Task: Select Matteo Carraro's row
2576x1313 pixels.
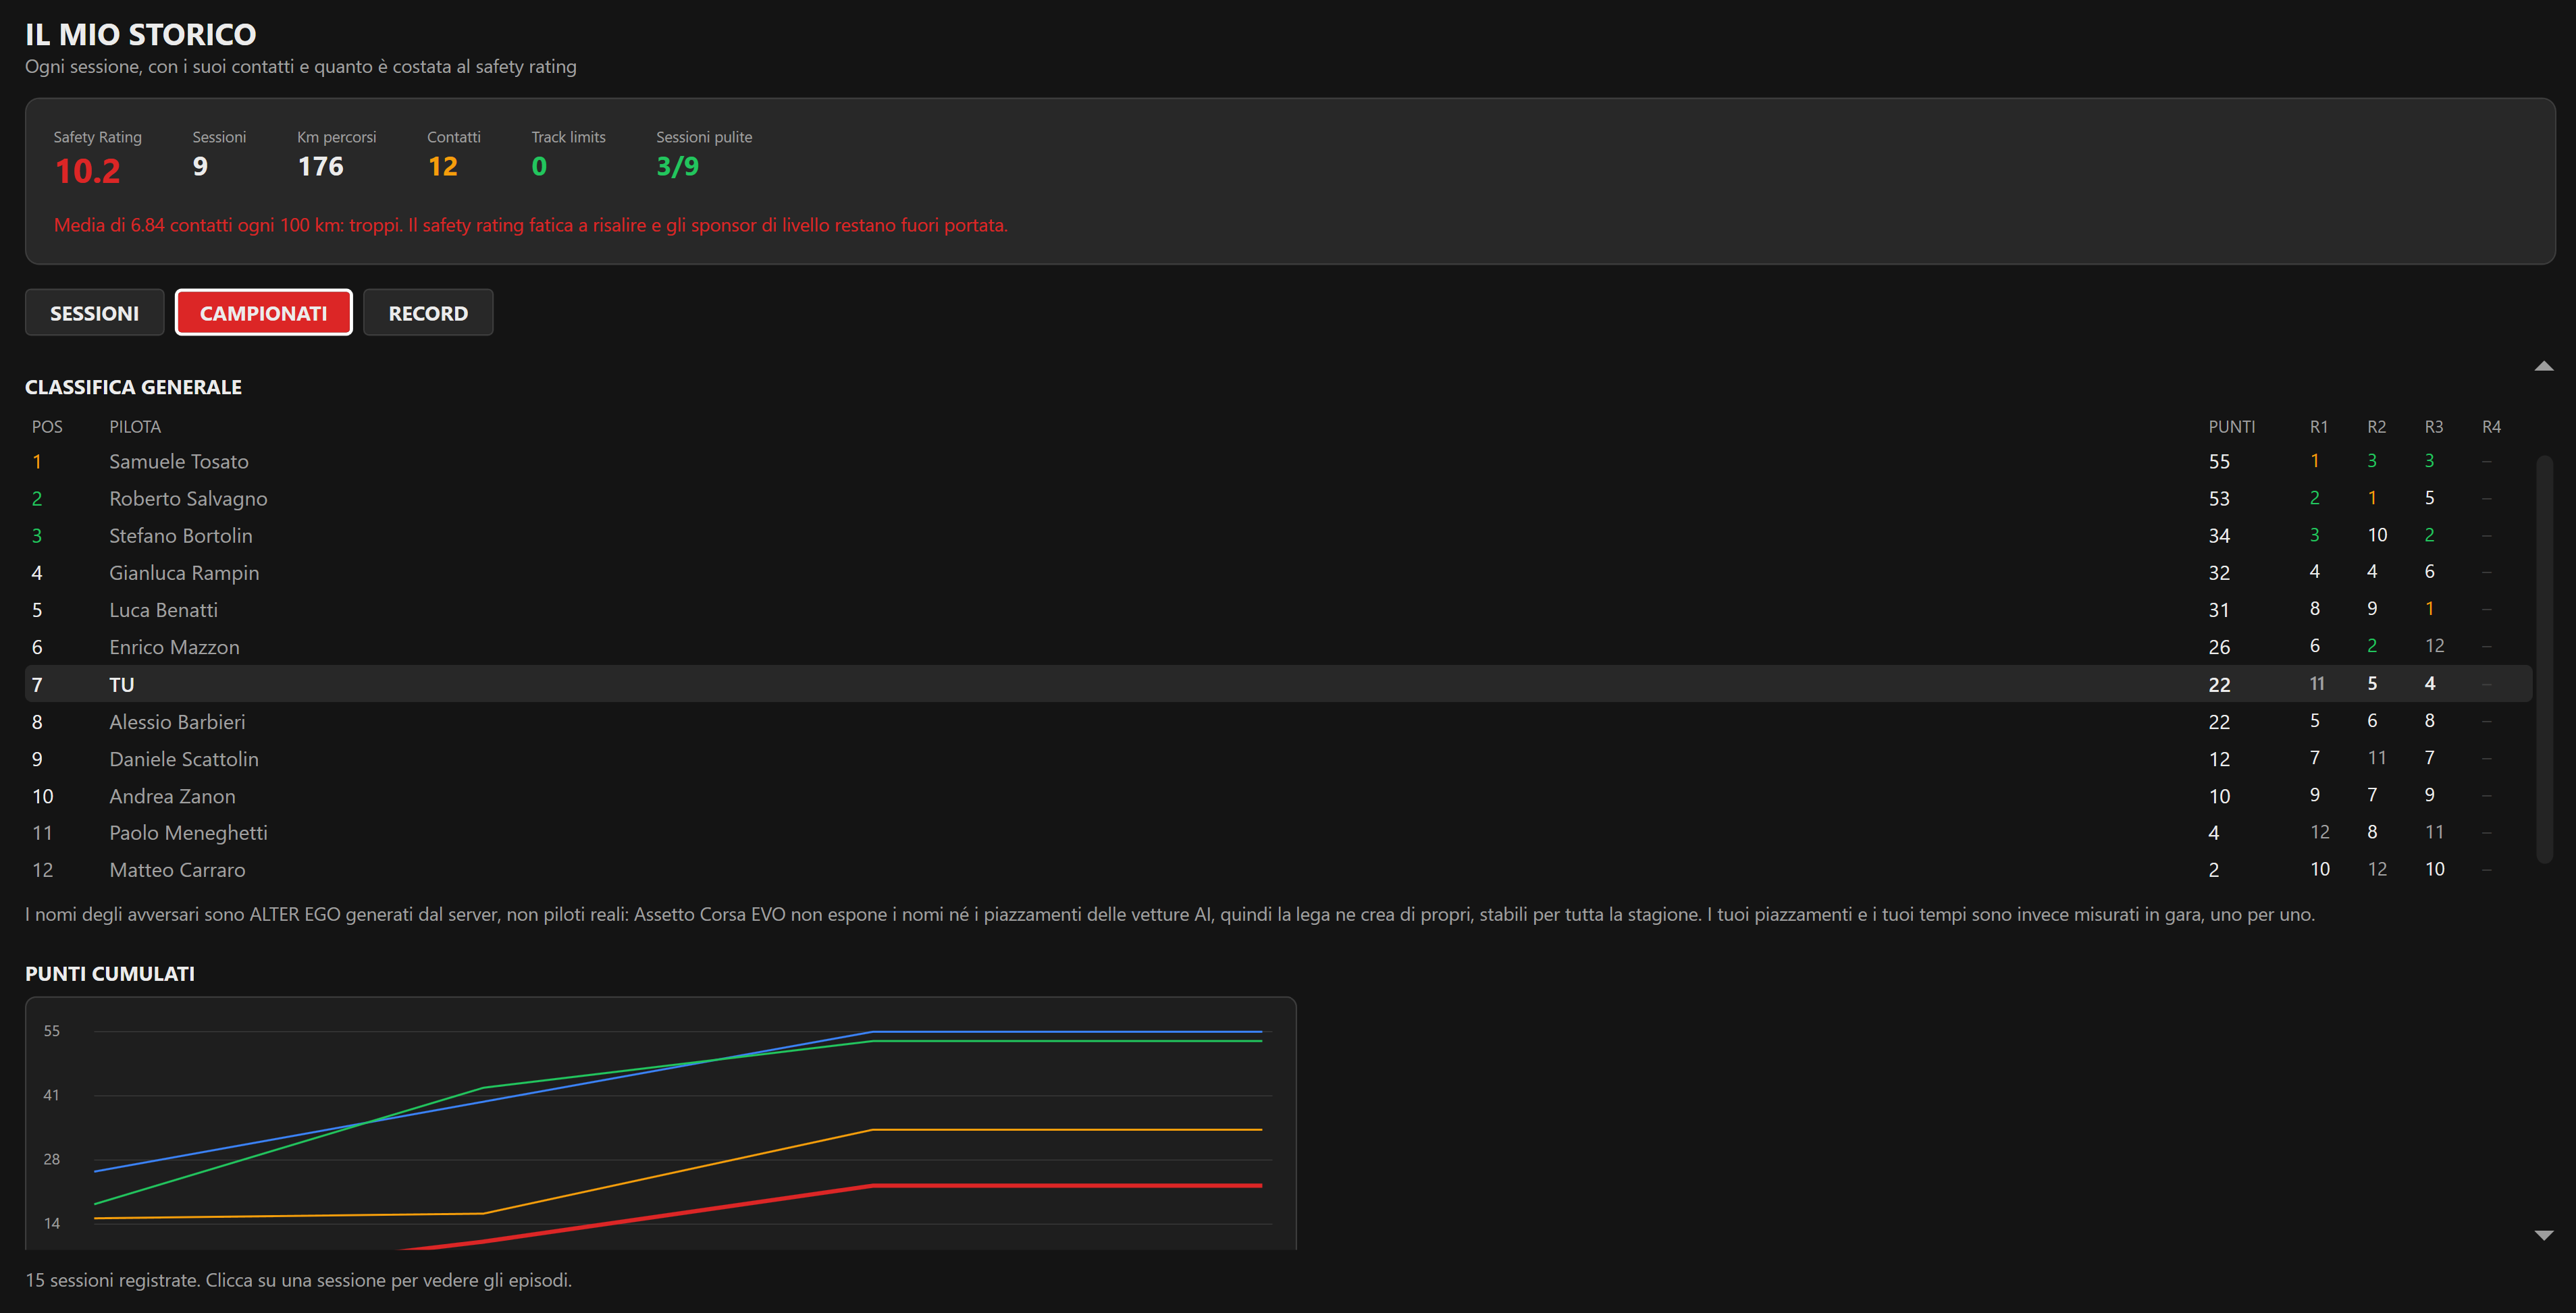Action: click(1278, 870)
